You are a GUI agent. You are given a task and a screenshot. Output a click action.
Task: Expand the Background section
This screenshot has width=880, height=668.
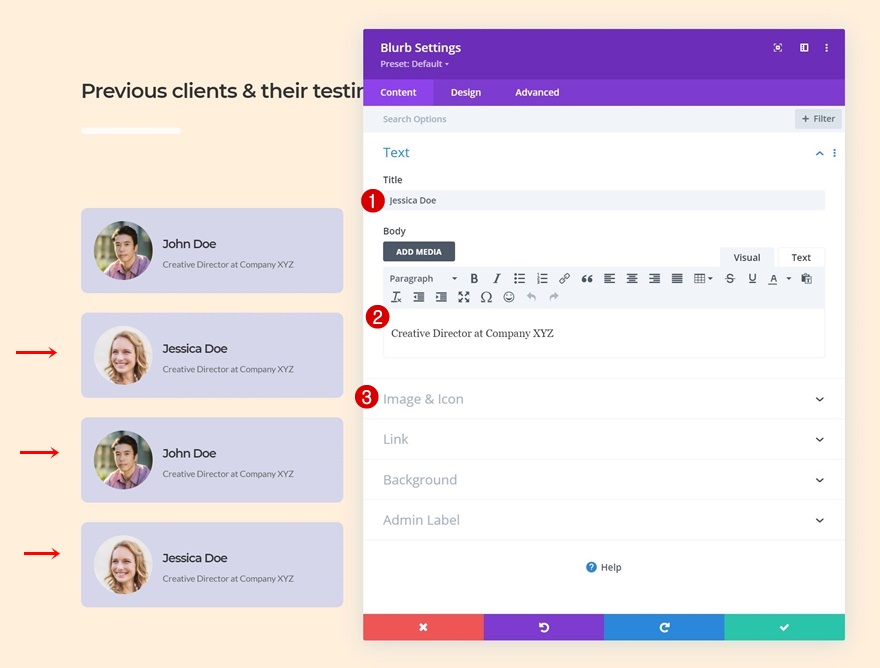pyautogui.click(x=604, y=480)
